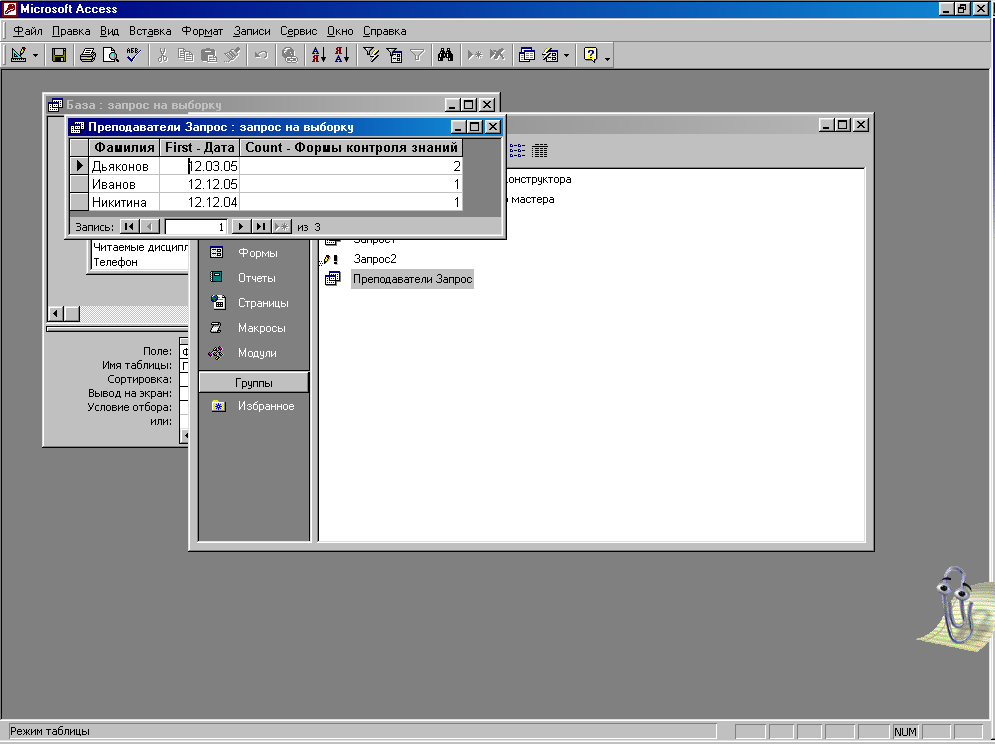Delete the record using the toolbar icon
This screenshot has height=744, width=995.
coord(498,55)
